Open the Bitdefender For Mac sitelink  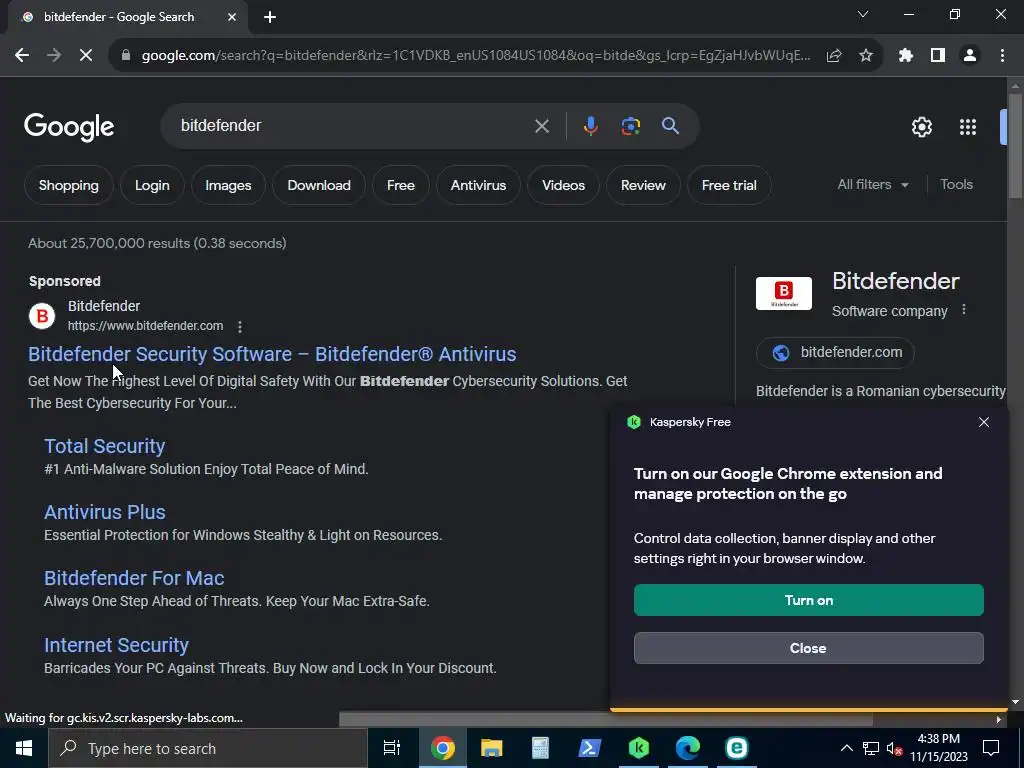(134, 578)
